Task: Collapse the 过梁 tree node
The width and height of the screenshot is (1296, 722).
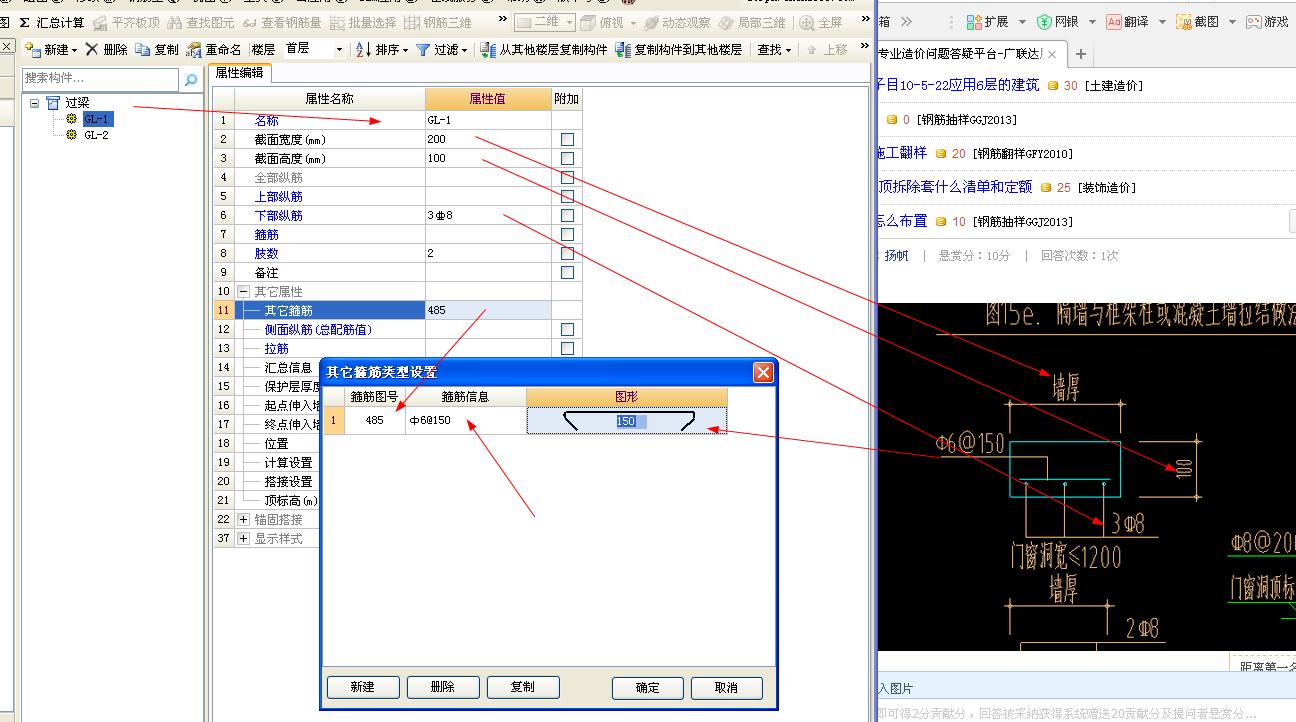Action: (x=34, y=102)
